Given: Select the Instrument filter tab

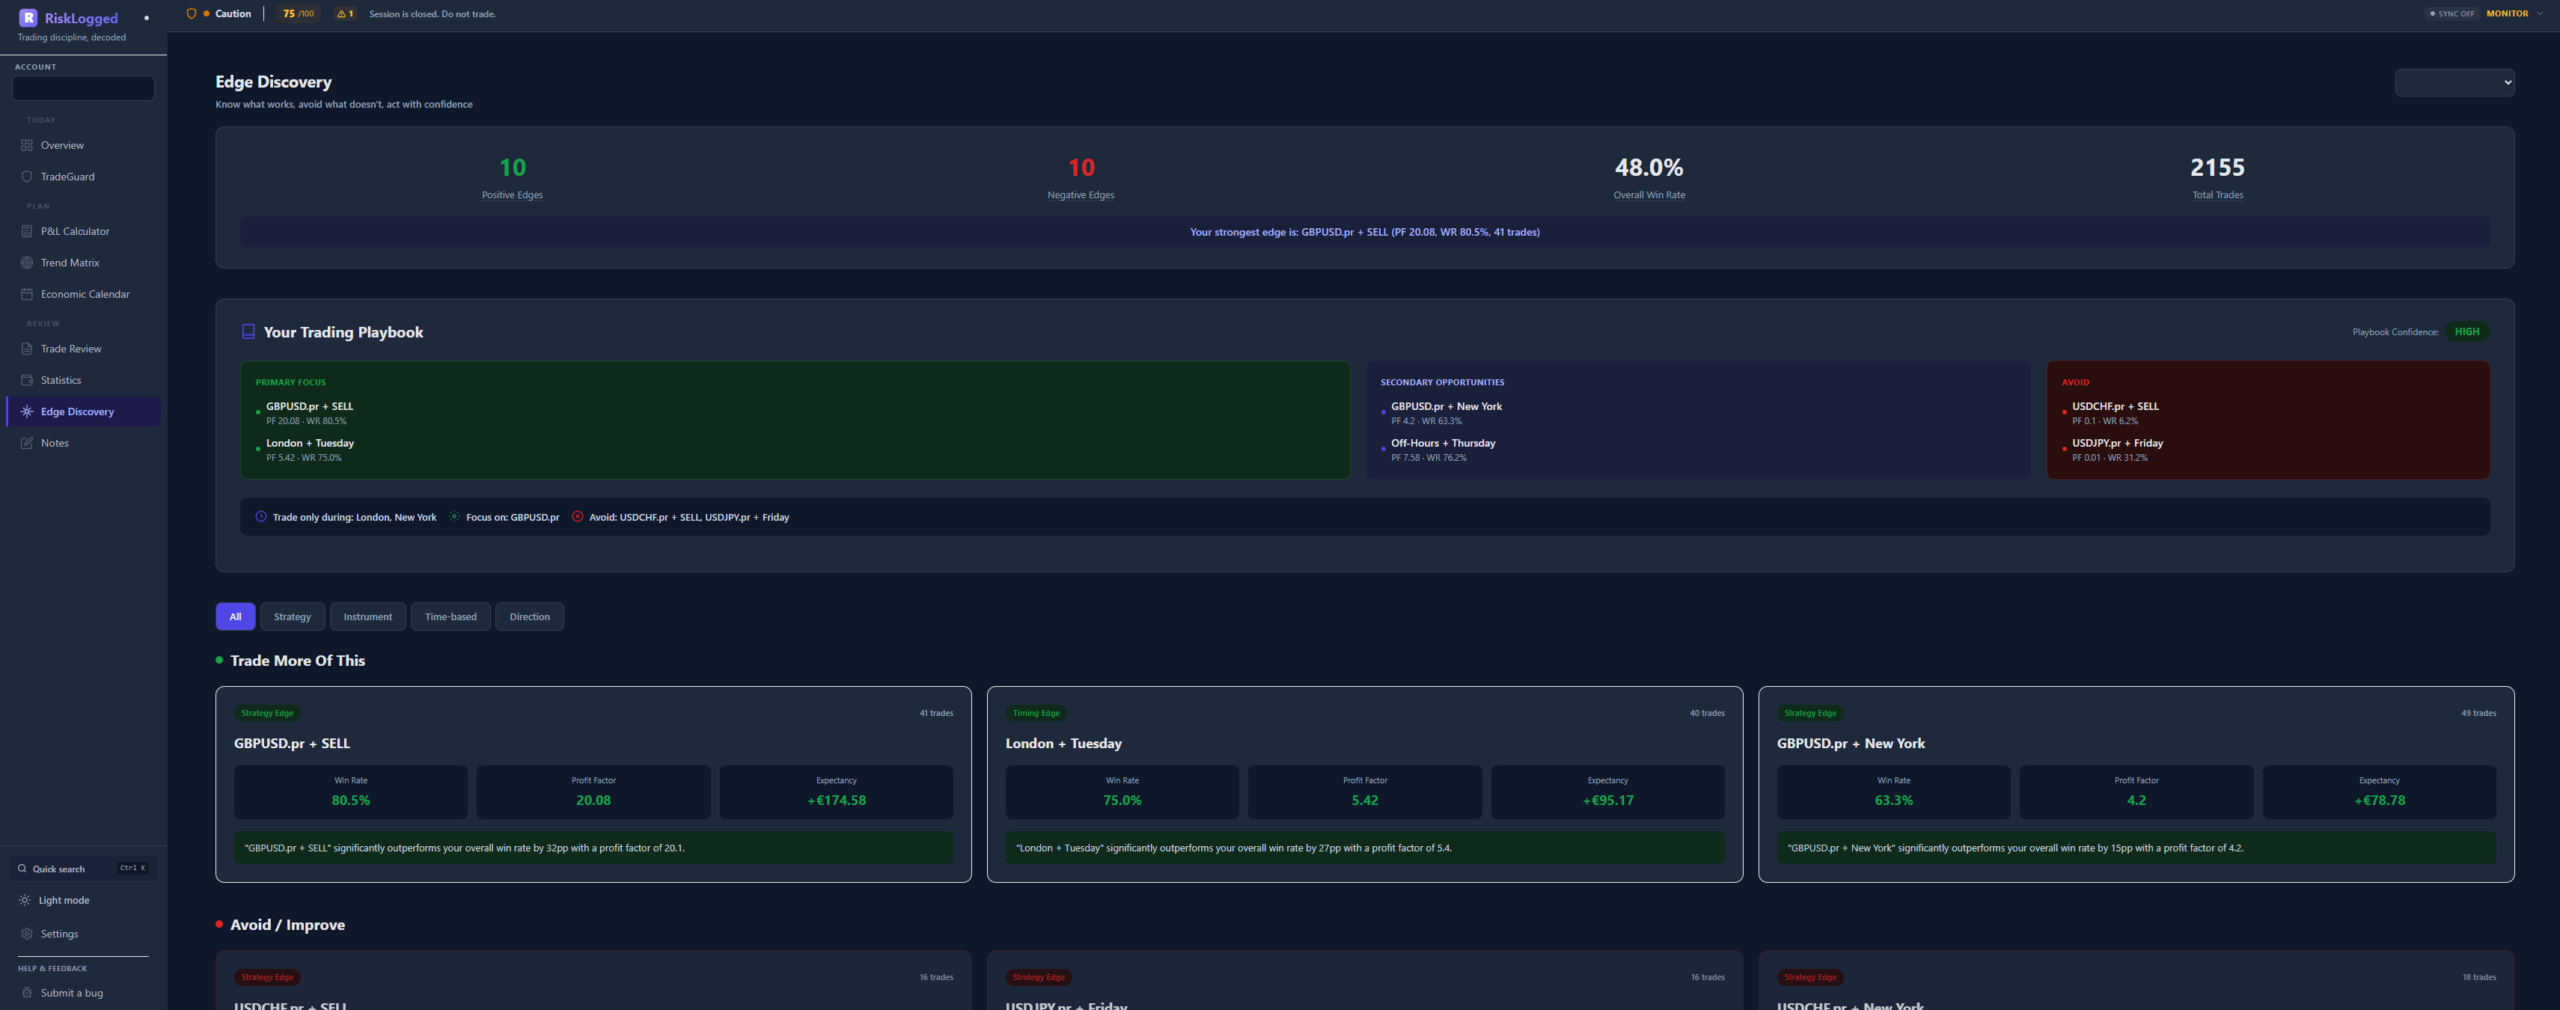Looking at the screenshot, I should pyautogui.click(x=368, y=617).
